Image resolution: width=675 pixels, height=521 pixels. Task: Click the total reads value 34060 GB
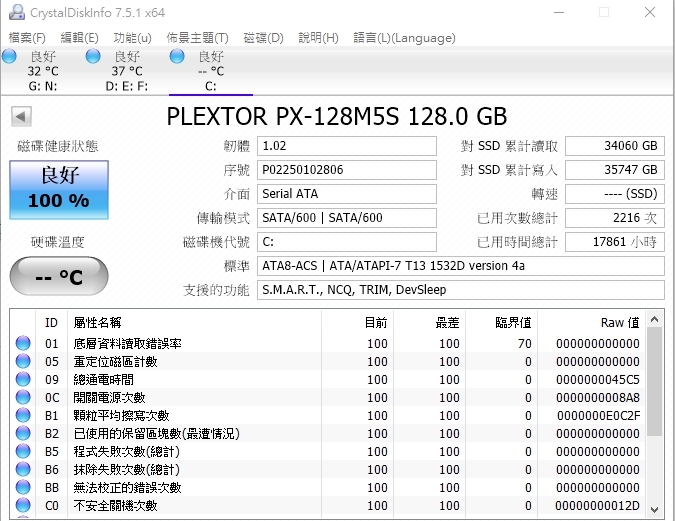coord(615,146)
